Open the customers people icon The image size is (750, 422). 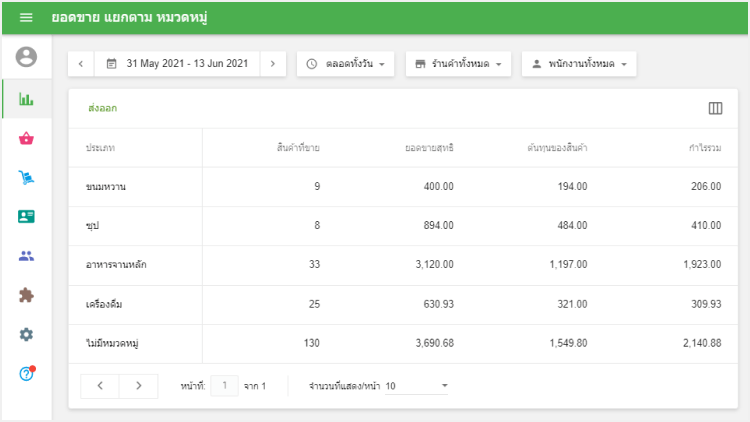[26, 255]
